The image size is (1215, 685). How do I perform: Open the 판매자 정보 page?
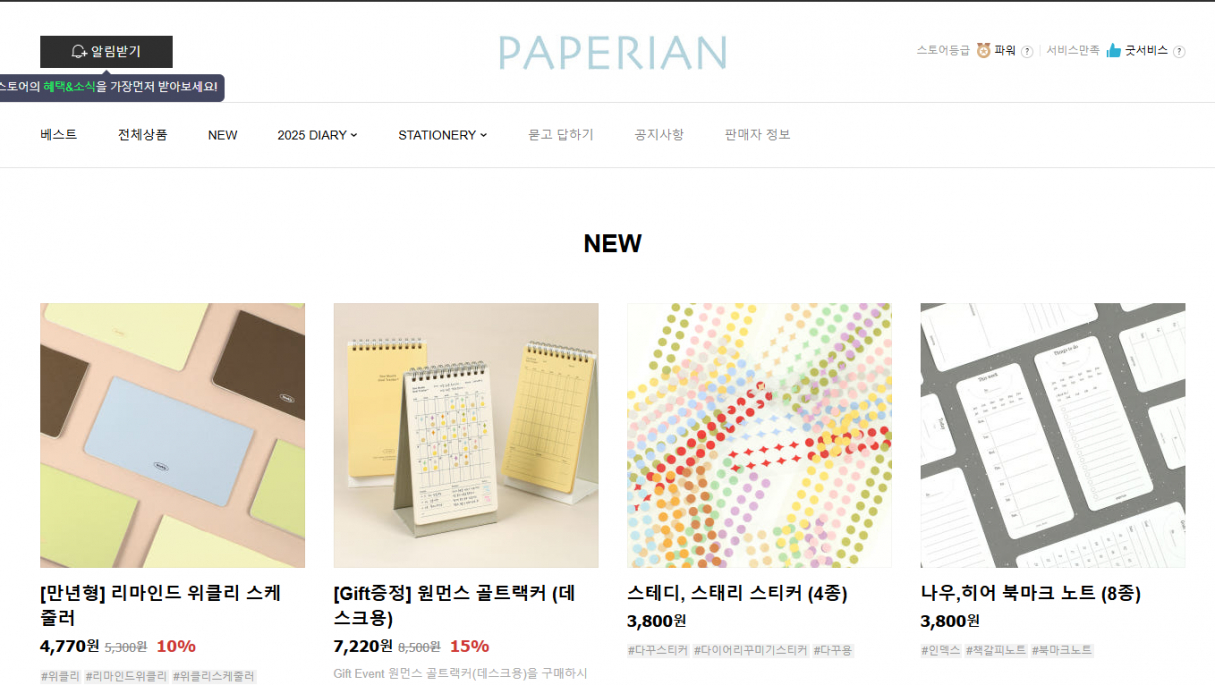tap(757, 135)
